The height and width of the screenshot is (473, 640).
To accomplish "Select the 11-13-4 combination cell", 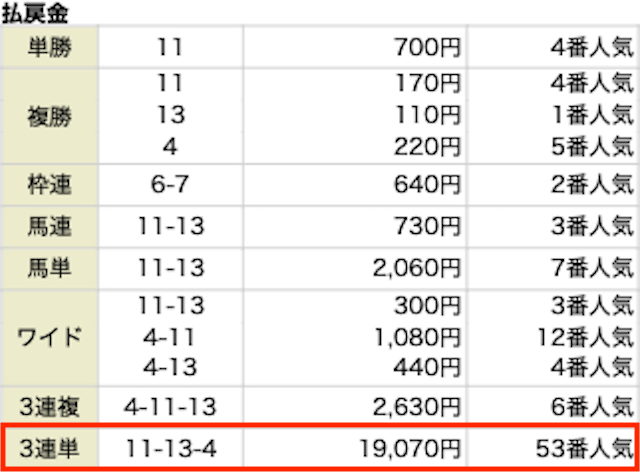I will (171, 449).
